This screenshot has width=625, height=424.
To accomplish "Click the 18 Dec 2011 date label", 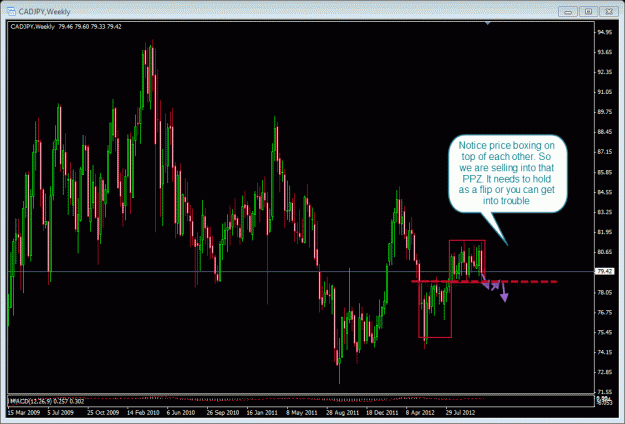I will [x=382, y=412].
